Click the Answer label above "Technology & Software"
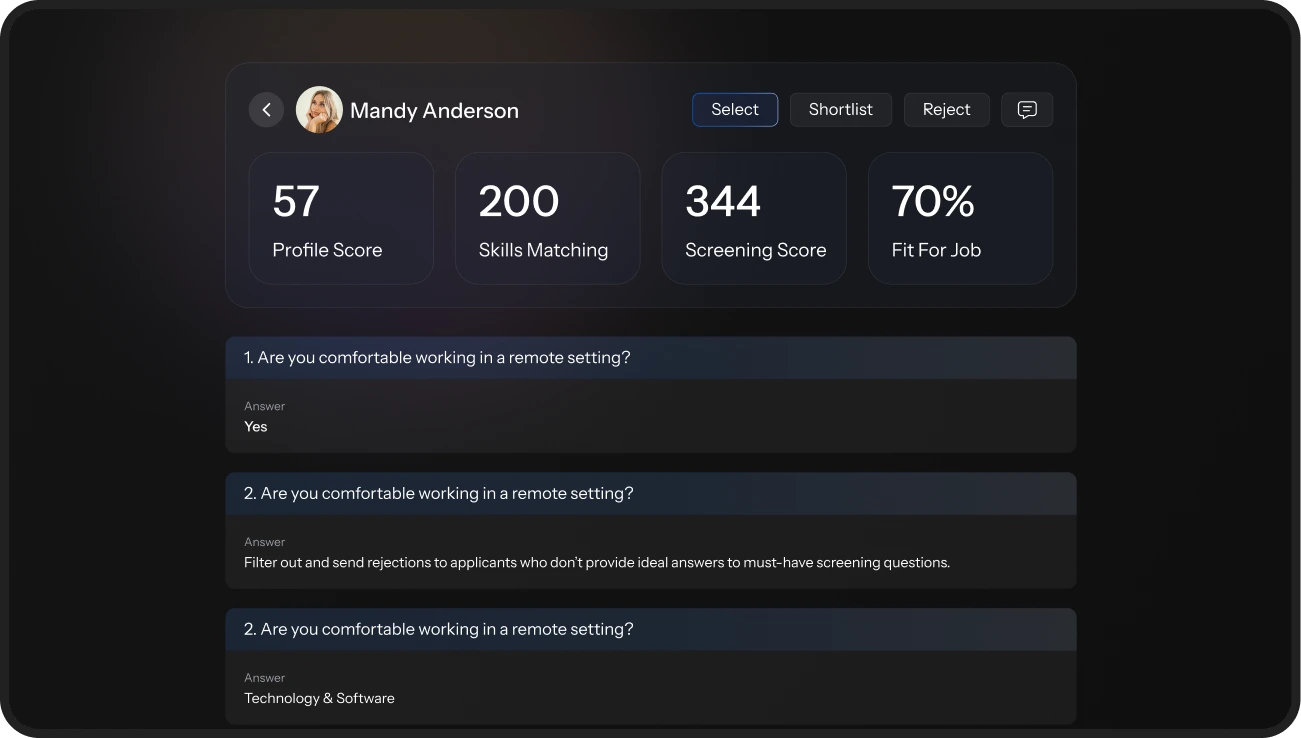Image resolution: width=1301 pixels, height=738 pixels. point(264,678)
